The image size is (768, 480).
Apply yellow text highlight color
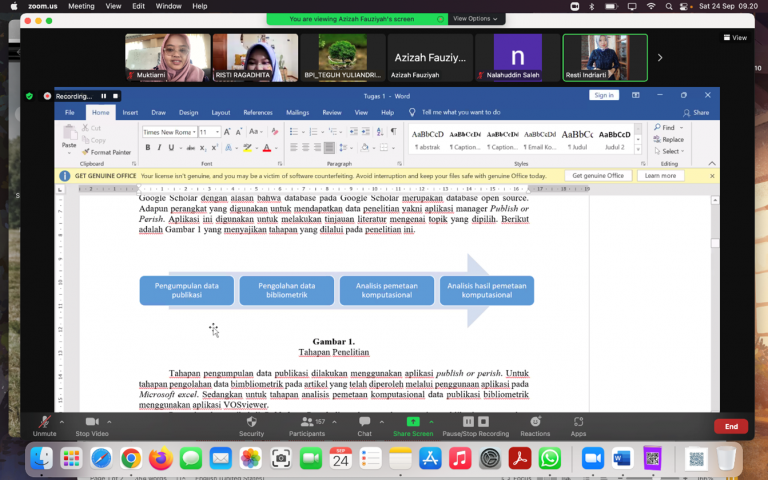click(x=247, y=147)
